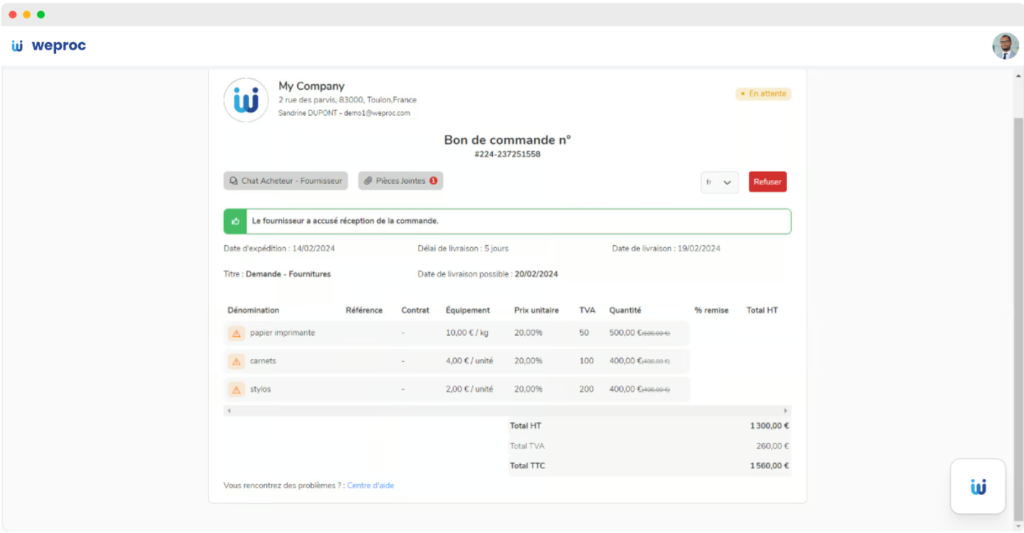Click the red attachment count badge
This screenshot has width=1024, height=533.
coord(433,181)
